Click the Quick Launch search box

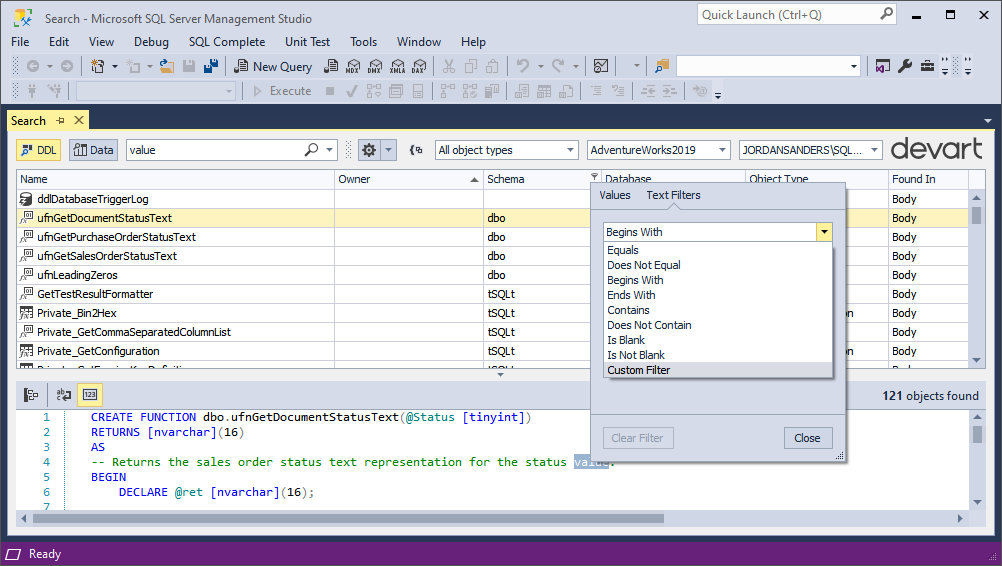pyautogui.click(x=796, y=15)
